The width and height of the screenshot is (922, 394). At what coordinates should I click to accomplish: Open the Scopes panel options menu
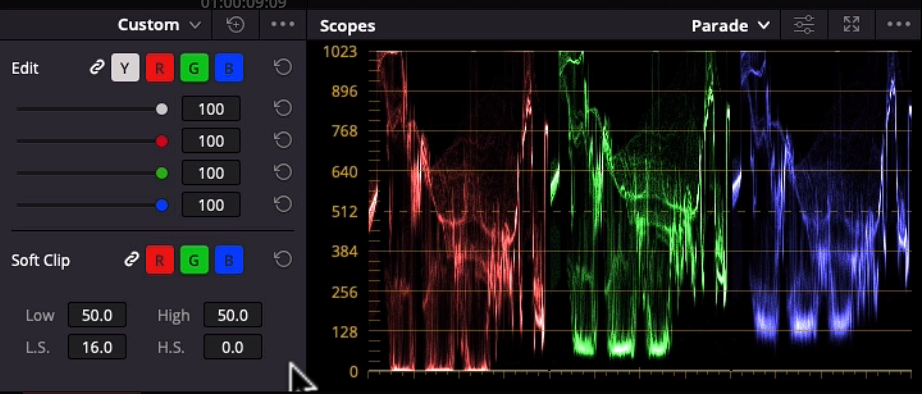898,25
